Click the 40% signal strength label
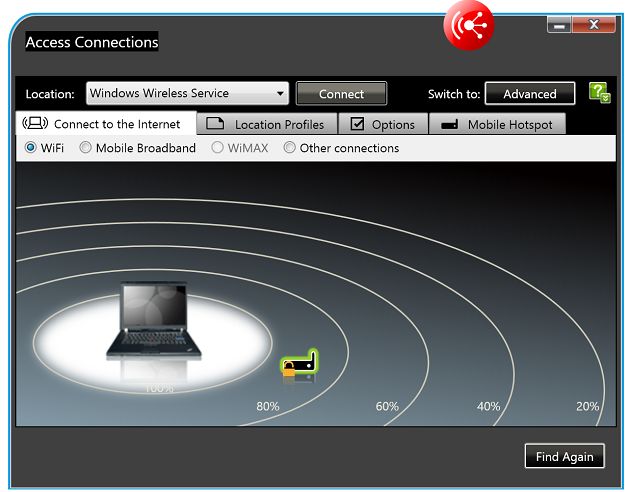This screenshot has width=630, height=492. tap(488, 406)
